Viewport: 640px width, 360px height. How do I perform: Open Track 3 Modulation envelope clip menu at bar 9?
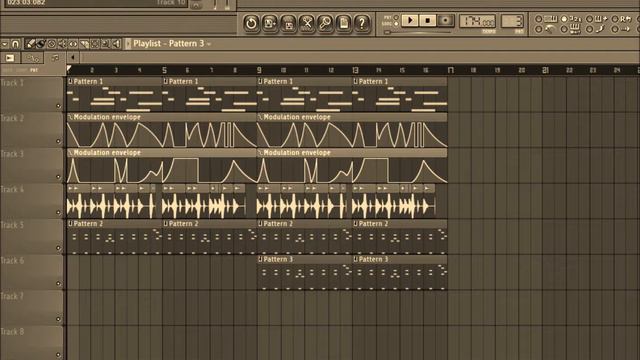pos(260,153)
